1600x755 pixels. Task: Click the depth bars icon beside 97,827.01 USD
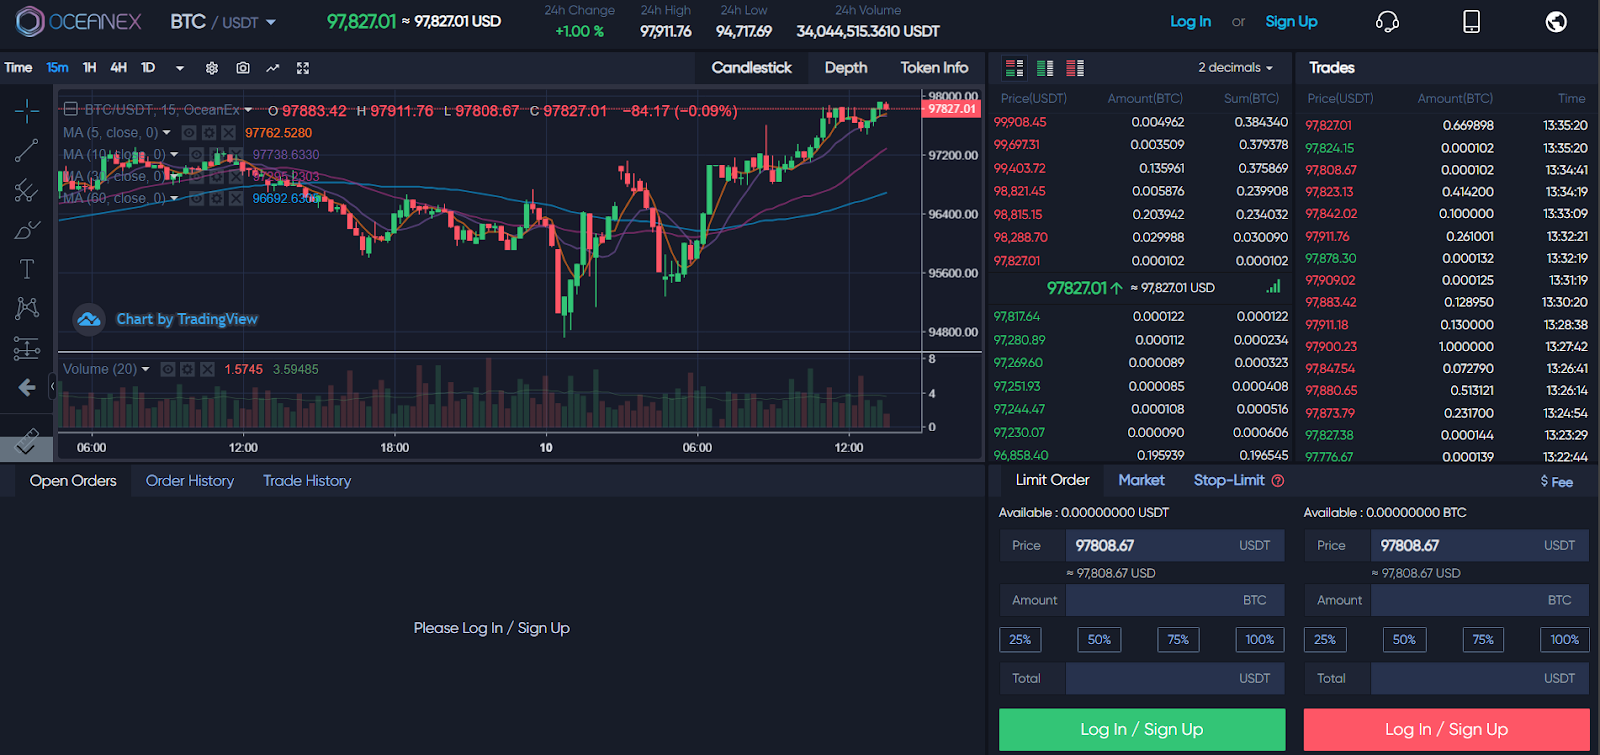click(1273, 287)
